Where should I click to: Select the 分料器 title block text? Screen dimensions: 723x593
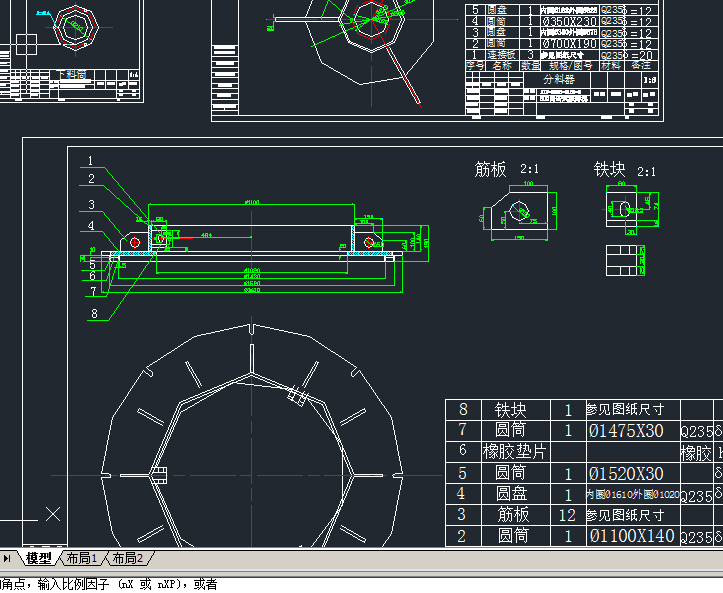pos(559,79)
